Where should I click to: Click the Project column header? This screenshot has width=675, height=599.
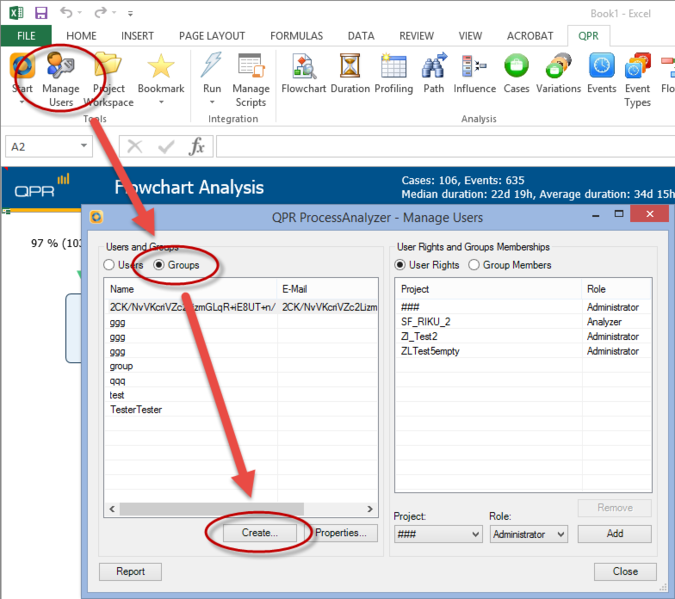(489, 289)
